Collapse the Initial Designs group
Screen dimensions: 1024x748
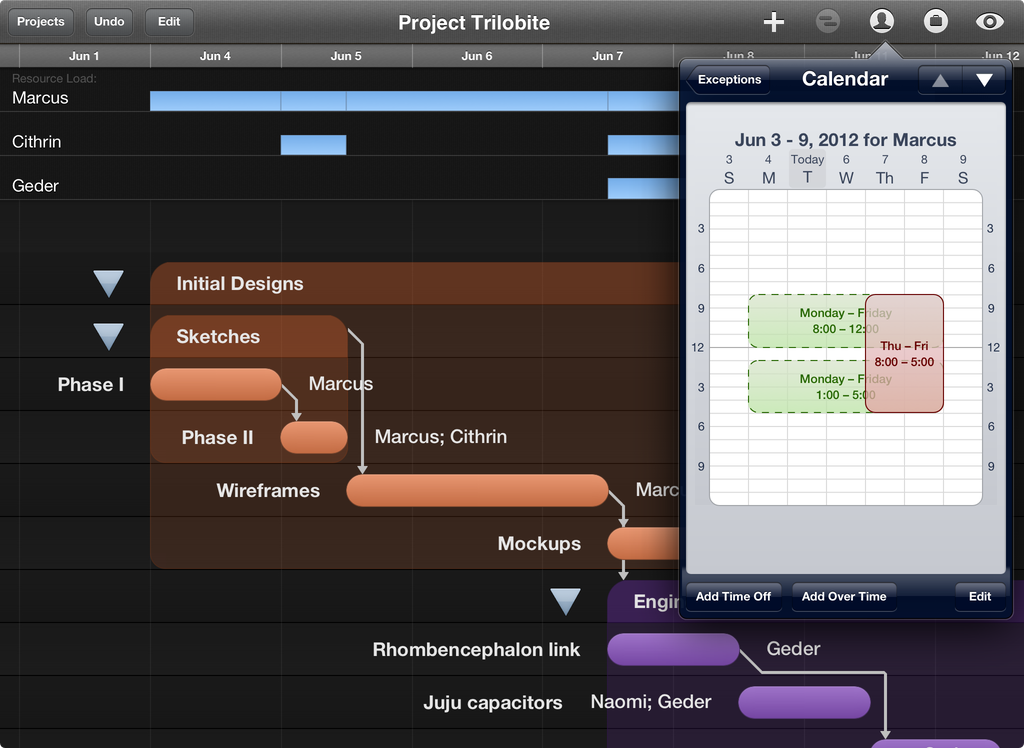(108, 284)
